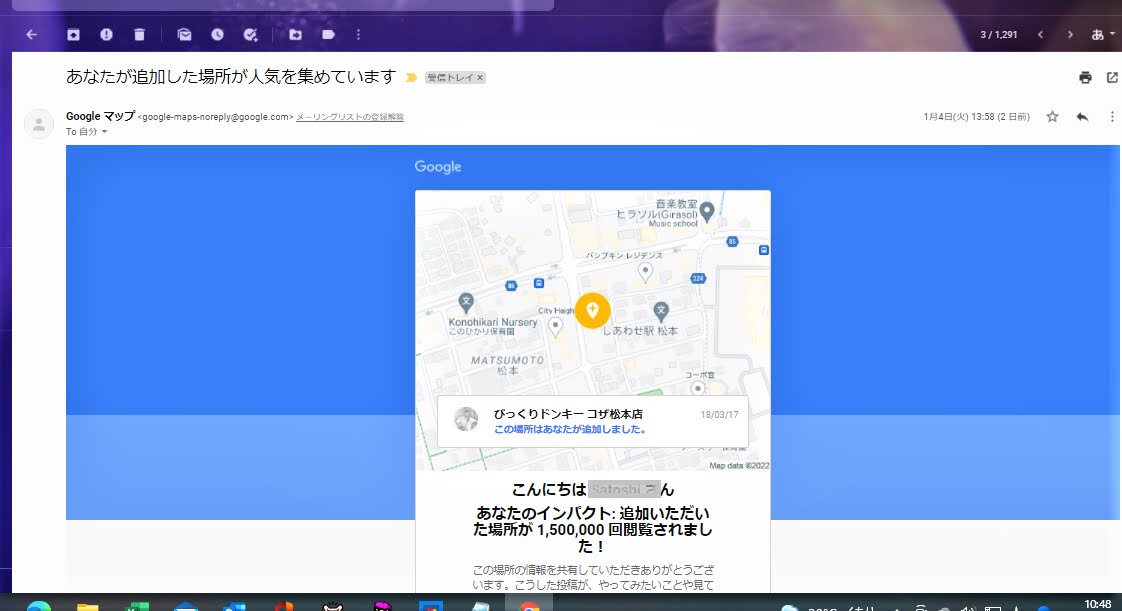This screenshot has width=1122, height=611.
Task: Open the Labels tag icon
Action: click(x=328, y=34)
